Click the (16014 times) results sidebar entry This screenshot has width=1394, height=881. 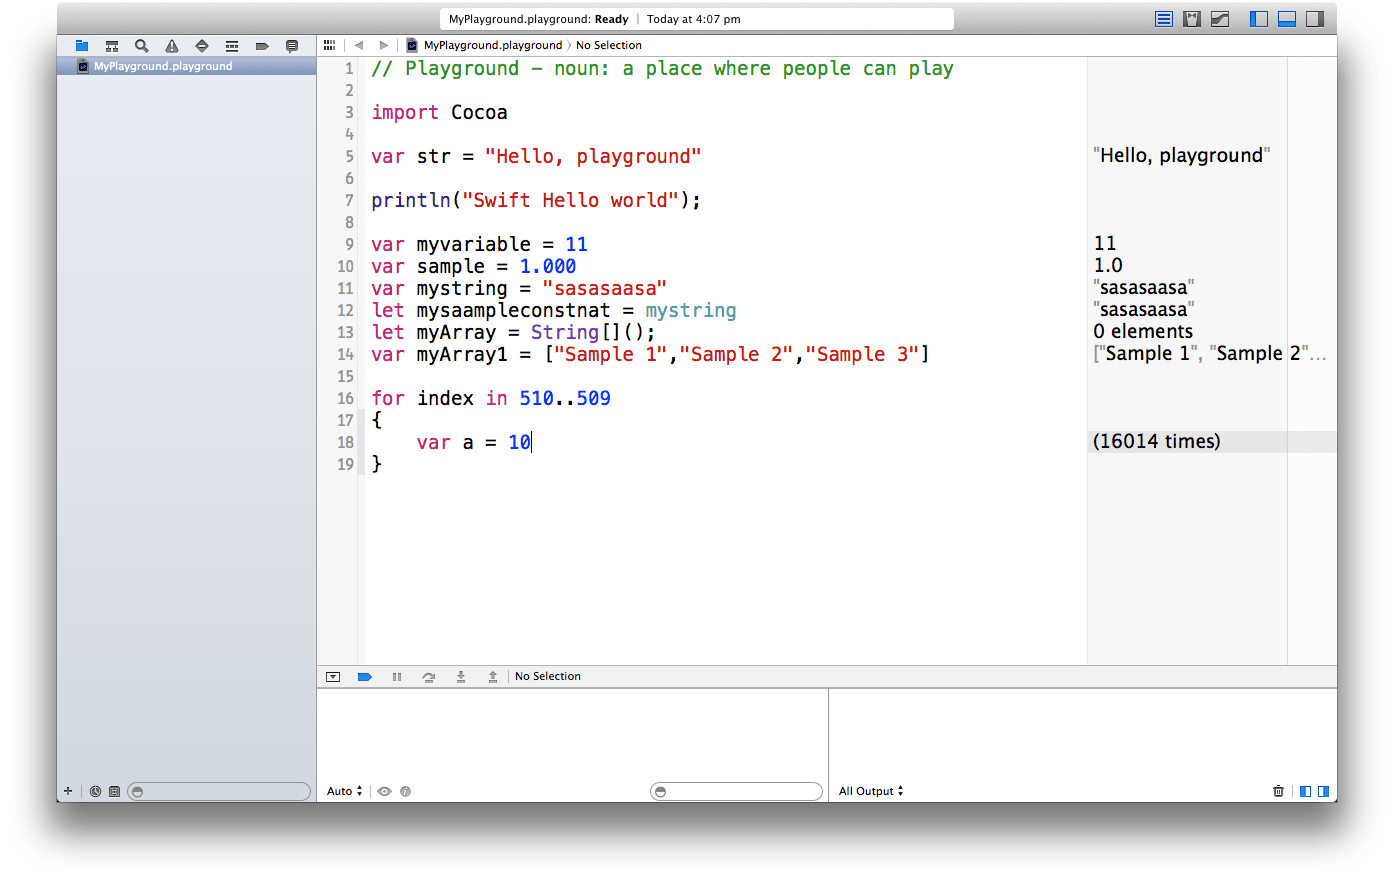pyautogui.click(x=1156, y=441)
